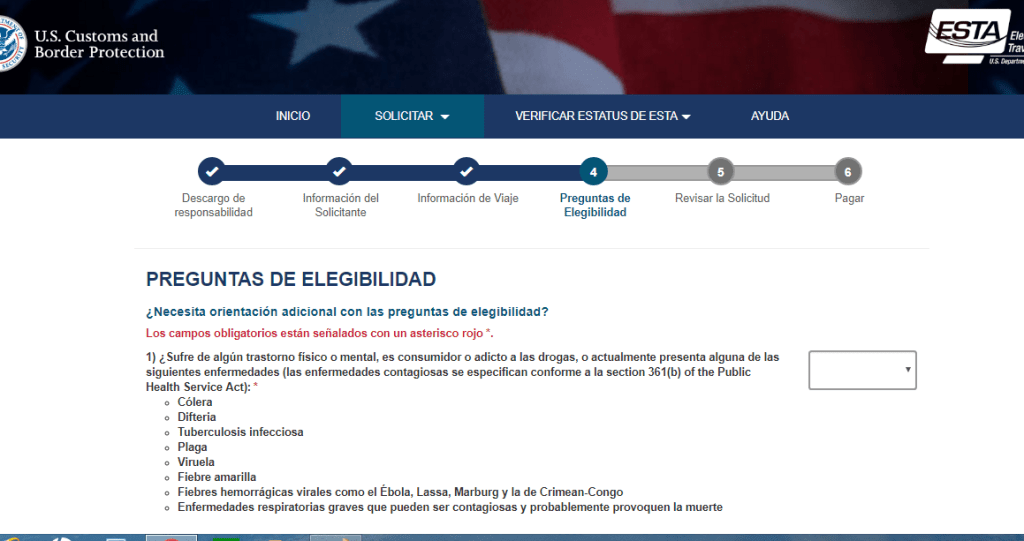Click step 6 circle for Pagar
The height and width of the screenshot is (541, 1024).
(x=848, y=172)
